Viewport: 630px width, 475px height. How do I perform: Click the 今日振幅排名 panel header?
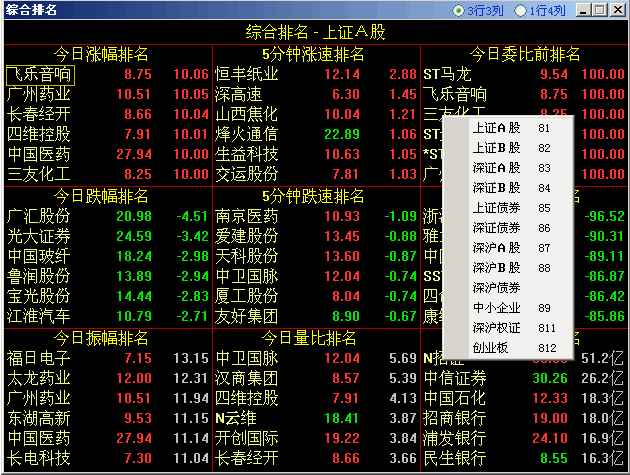(101, 338)
